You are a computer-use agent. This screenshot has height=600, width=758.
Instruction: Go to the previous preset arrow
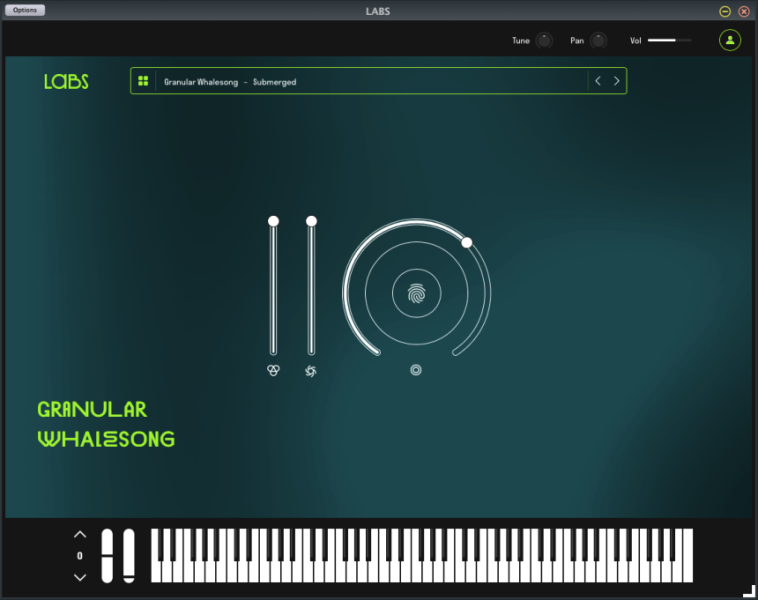598,81
